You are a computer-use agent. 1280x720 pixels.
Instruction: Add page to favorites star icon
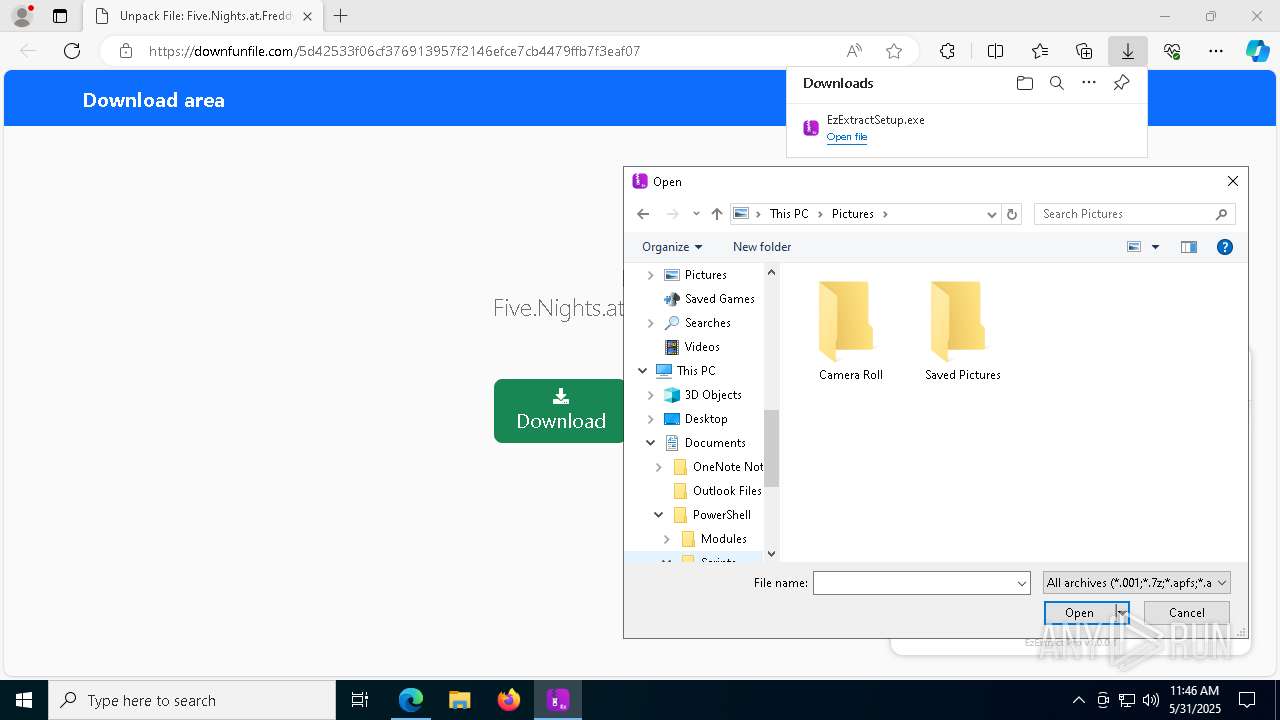point(894,51)
